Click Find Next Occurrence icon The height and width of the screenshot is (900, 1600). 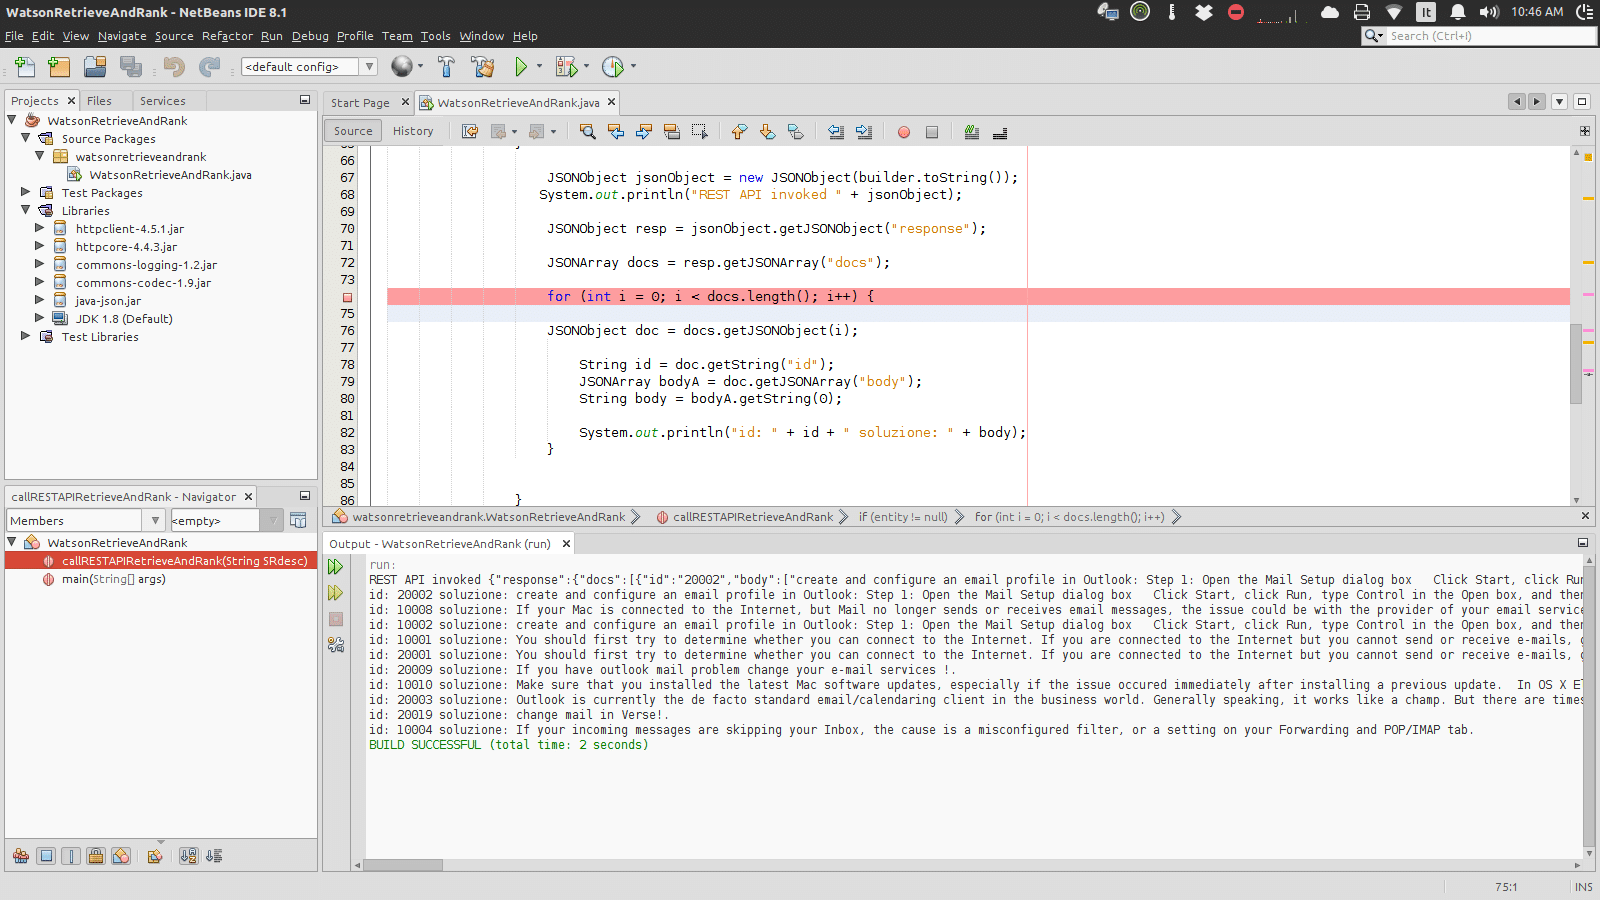644,132
